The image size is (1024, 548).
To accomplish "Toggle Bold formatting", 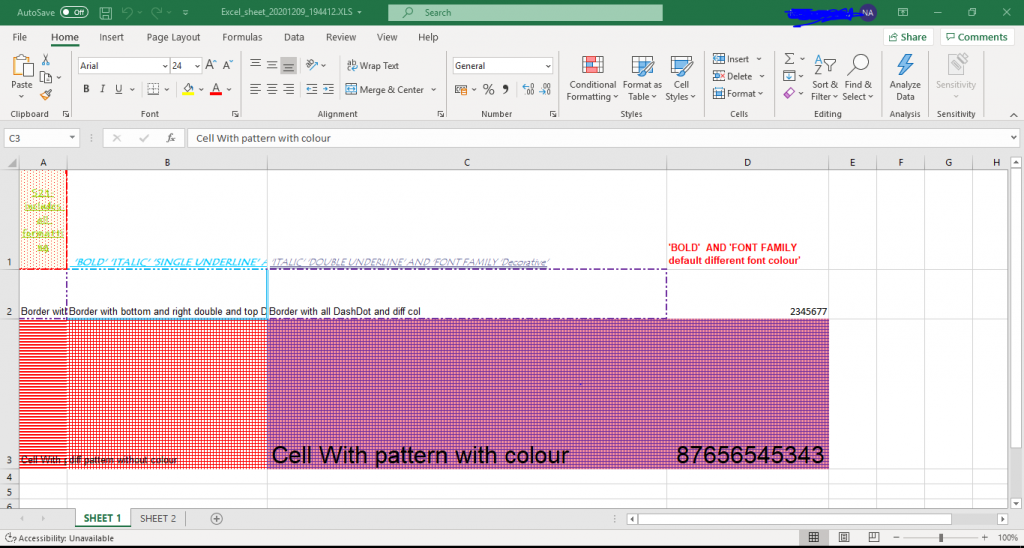I will pyautogui.click(x=86, y=89).
